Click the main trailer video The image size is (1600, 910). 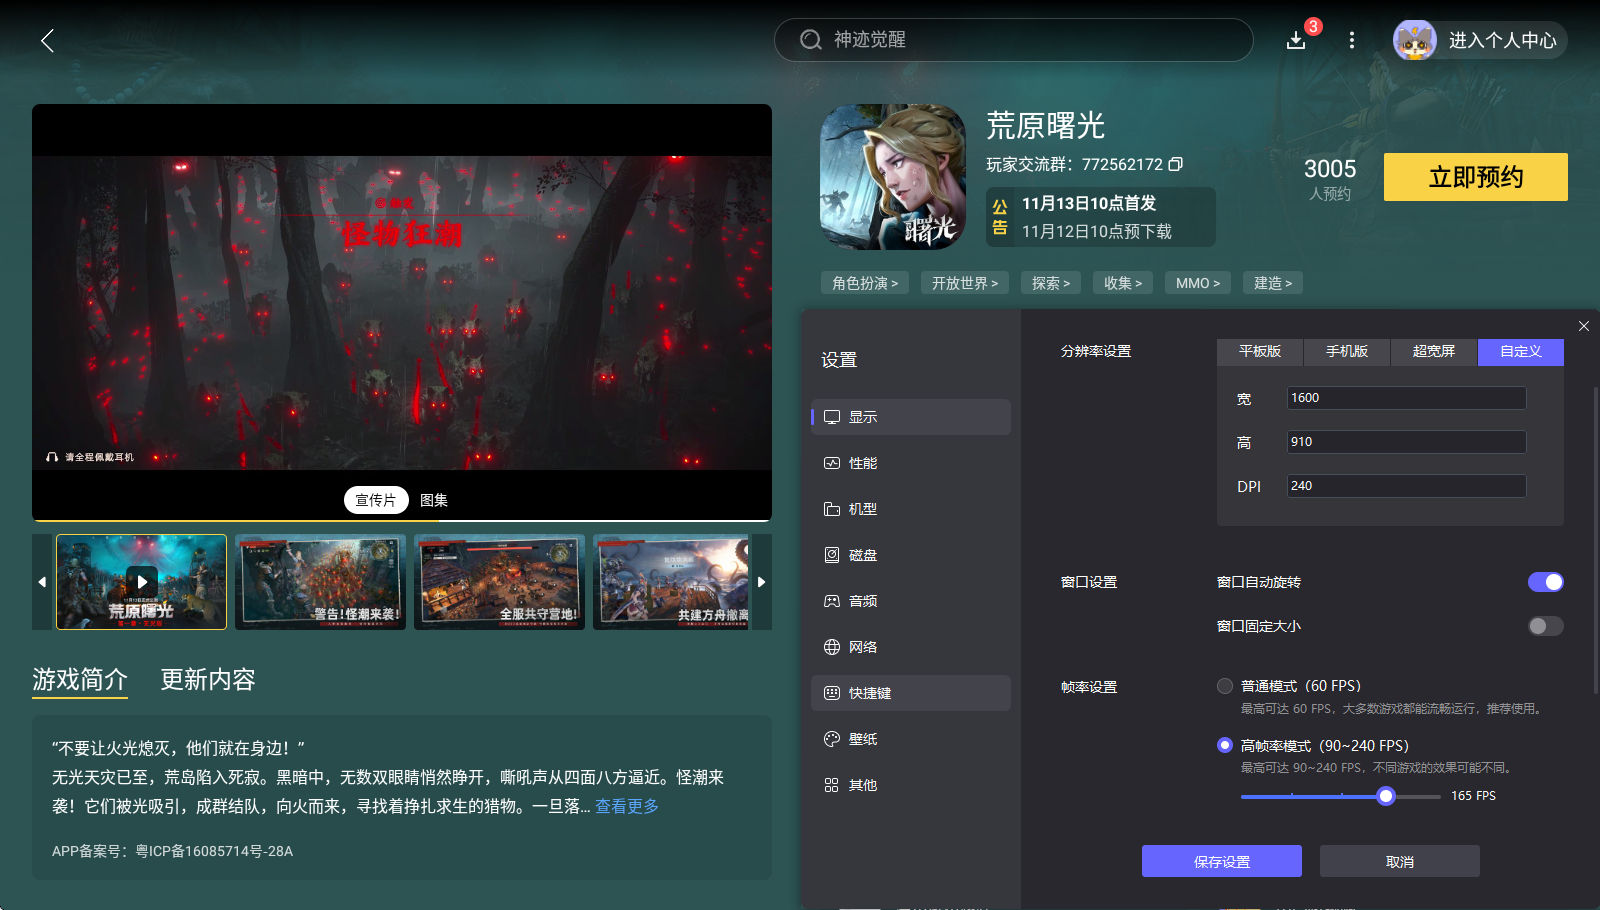(x=402, y=312)
